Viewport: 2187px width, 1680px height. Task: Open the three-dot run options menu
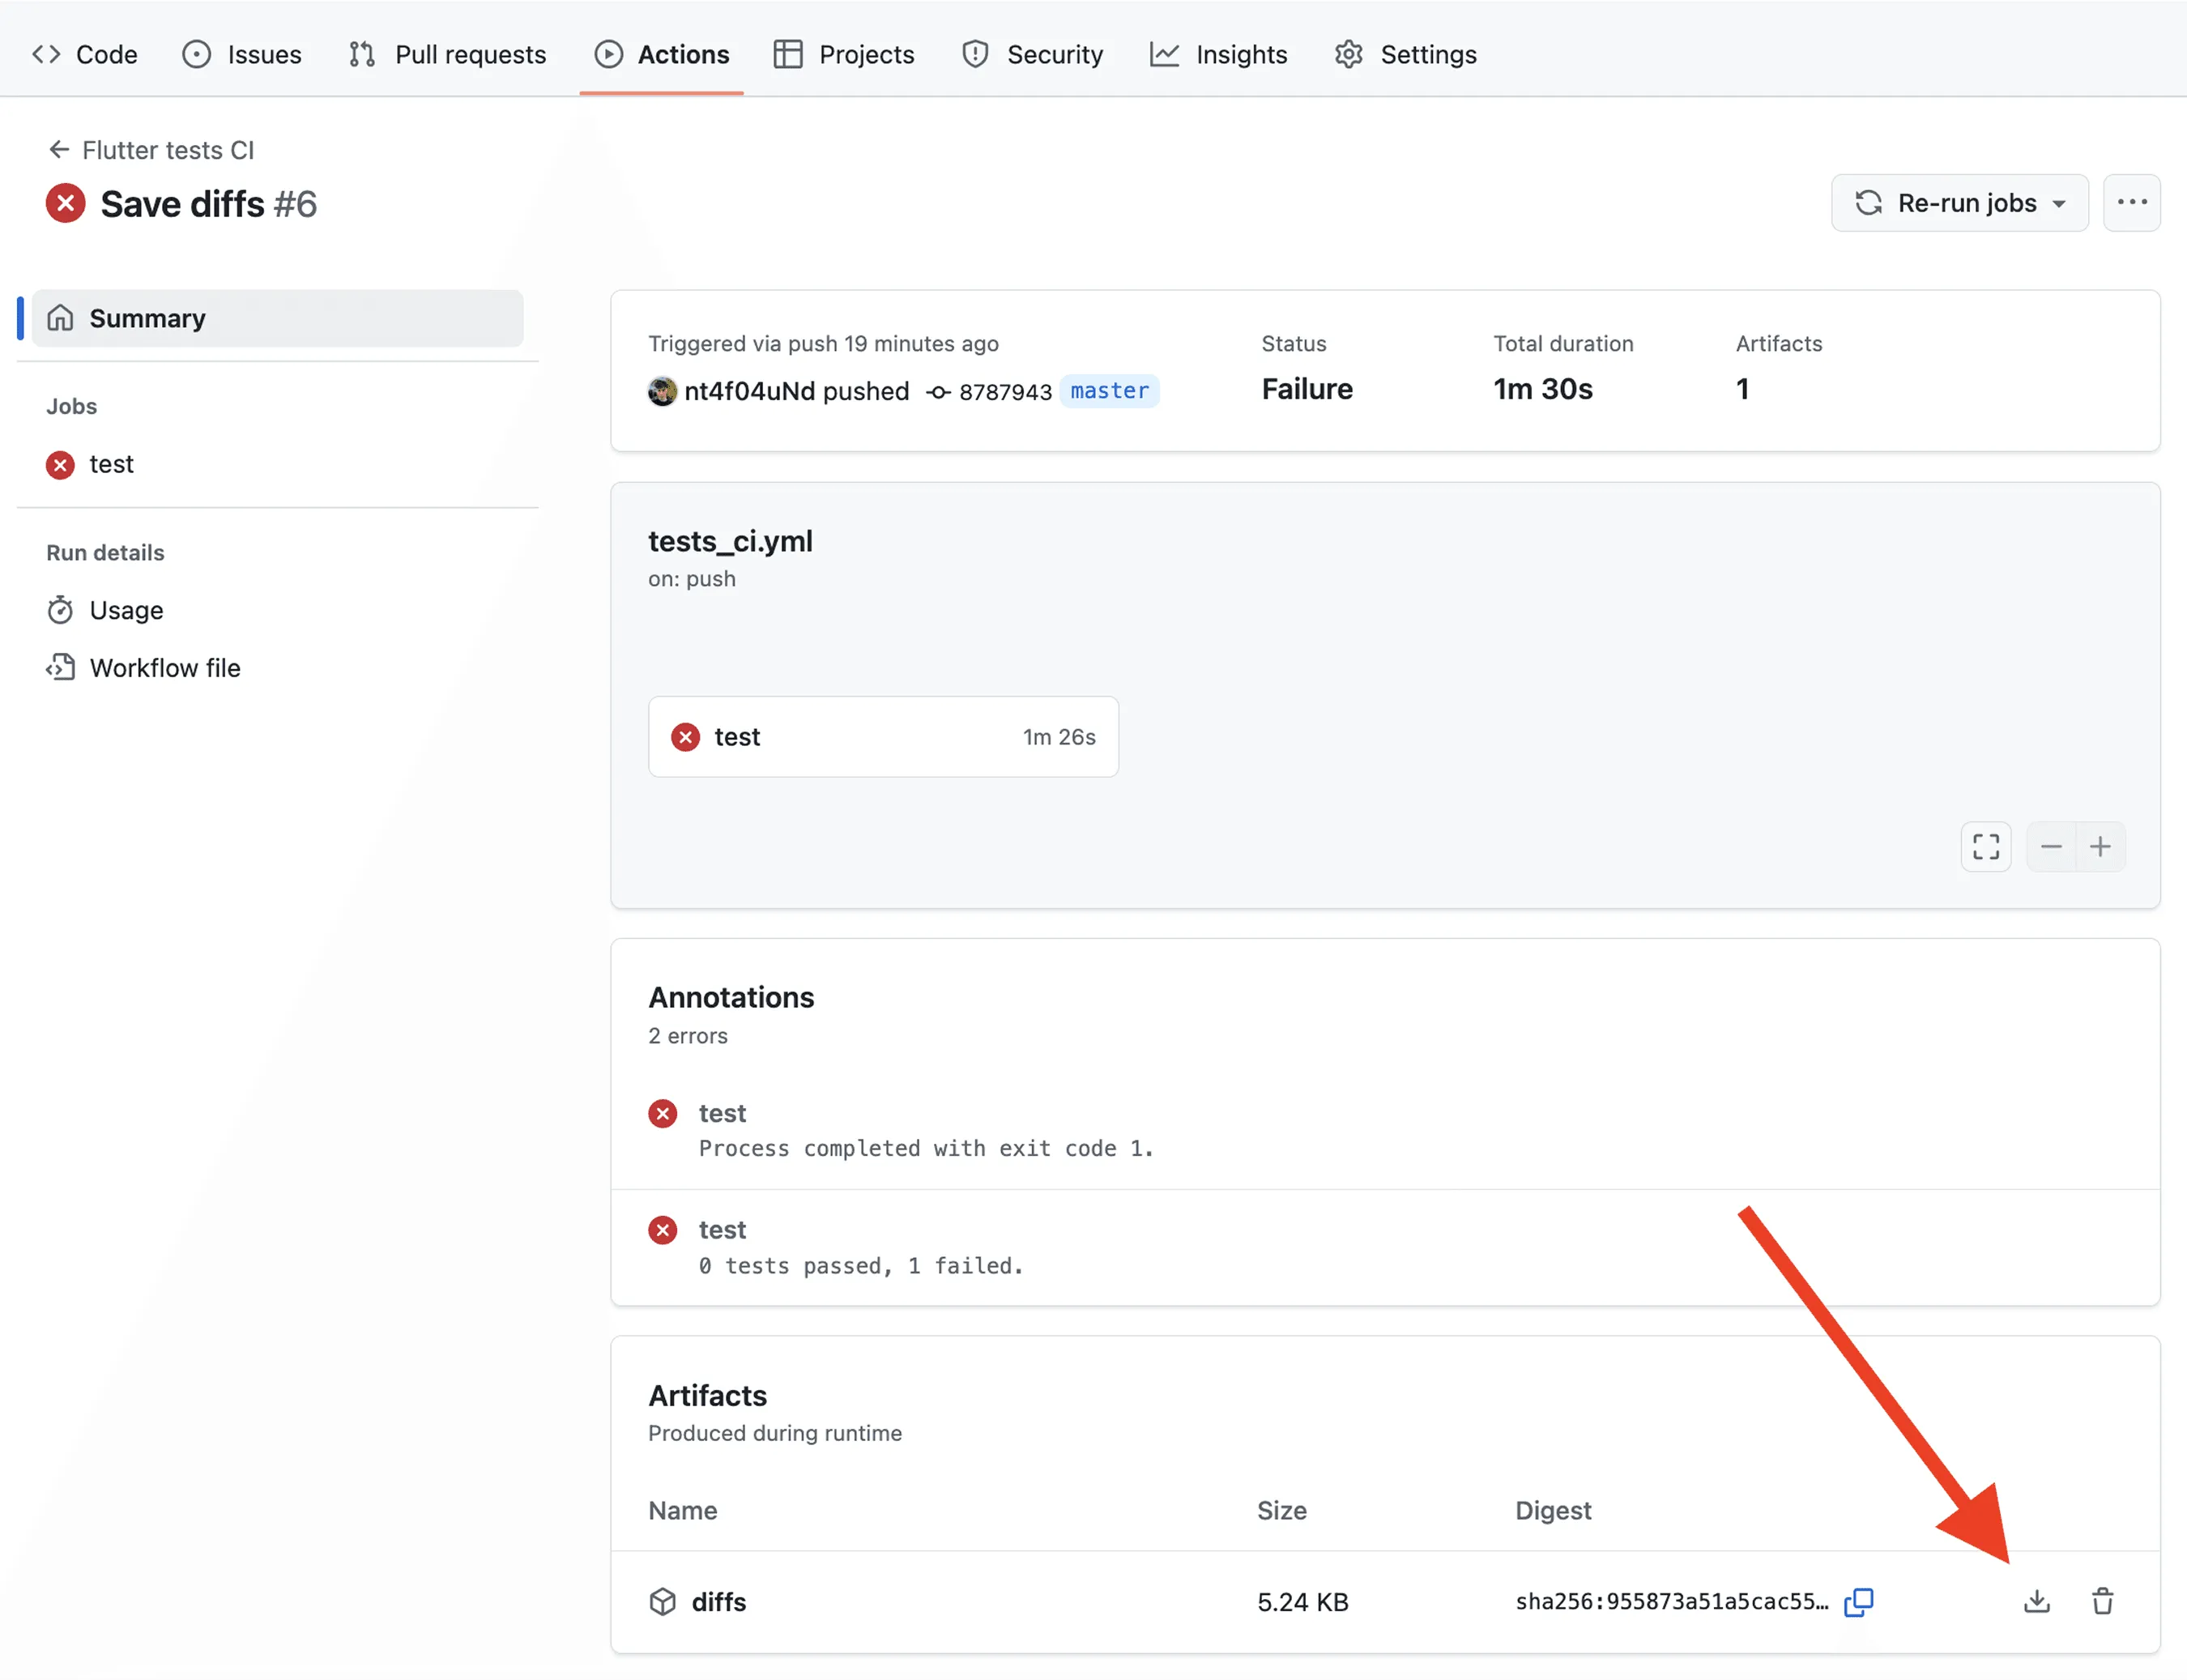pos(2131,203)
